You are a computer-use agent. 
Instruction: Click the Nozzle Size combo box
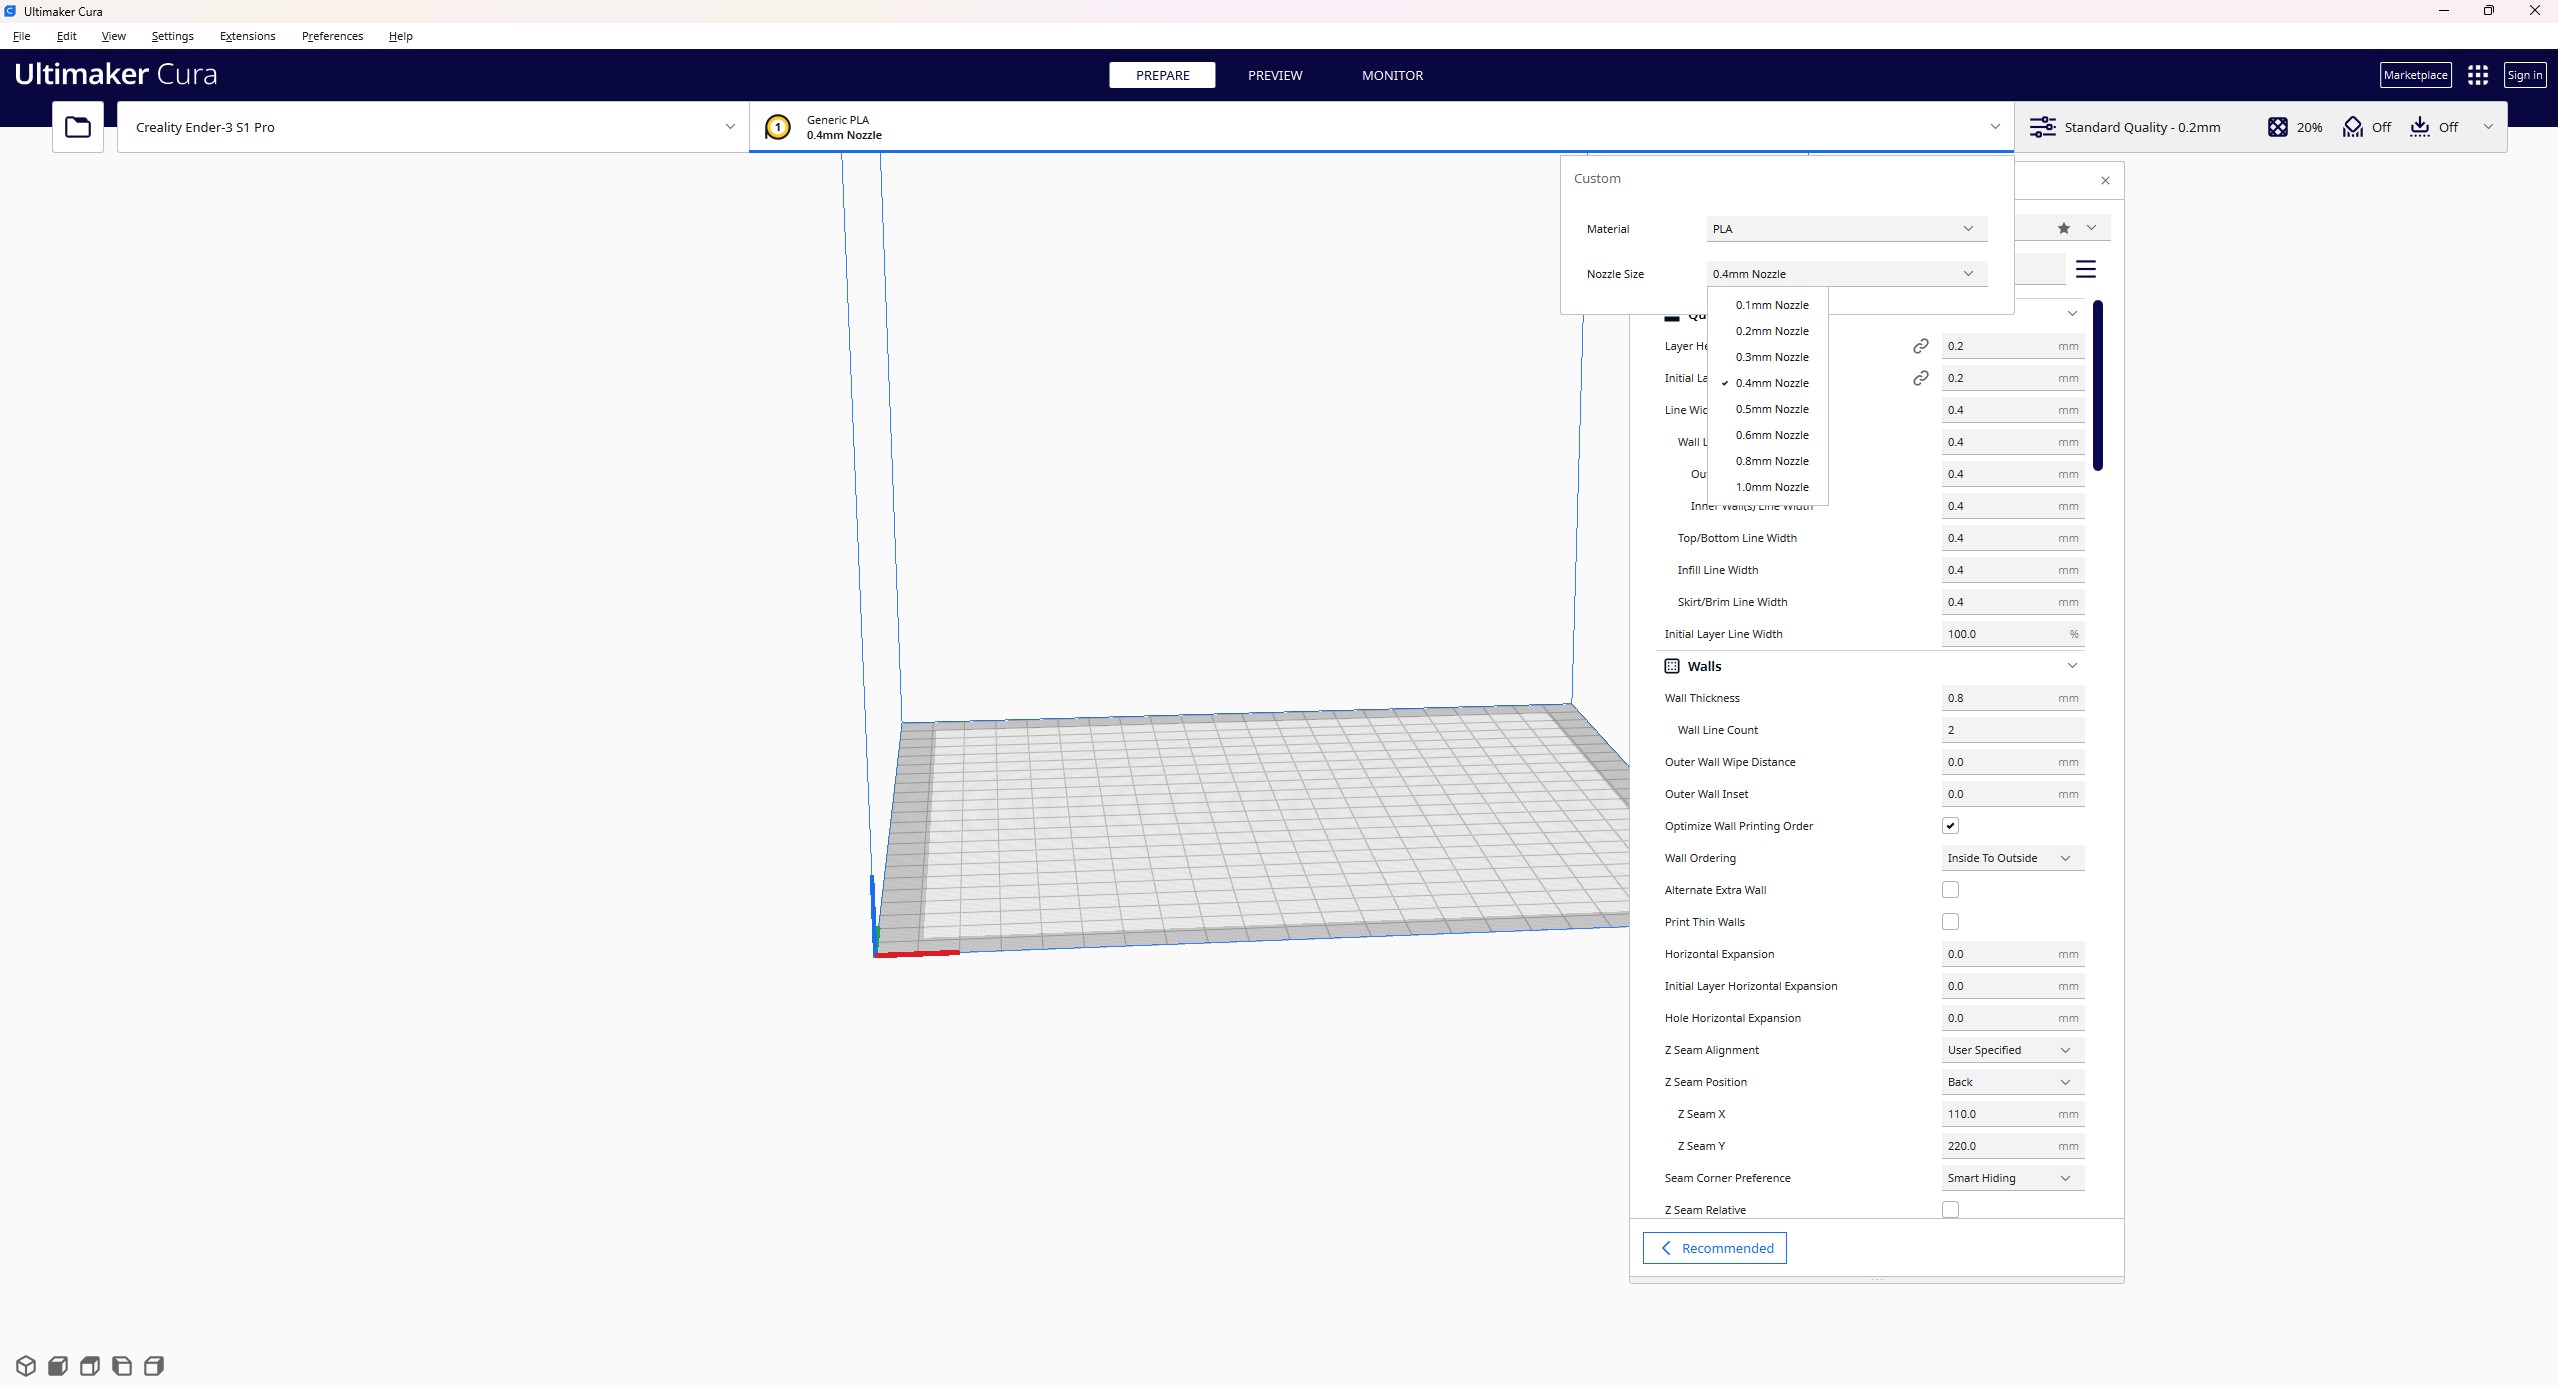[x=1846, y=274]
